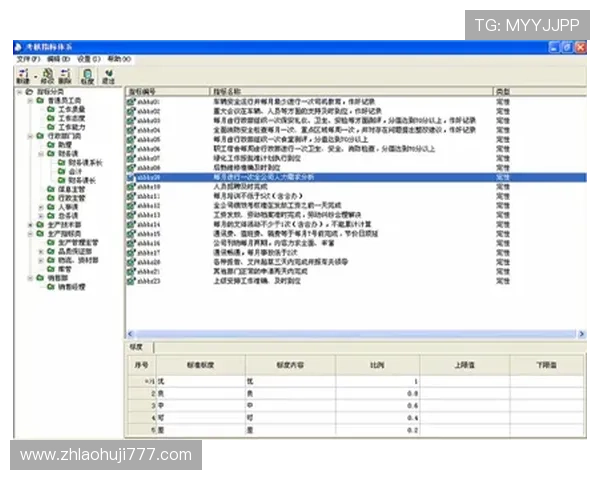Sort by the 类型 column header
The width and height of the screenshot is (600, 480).
click(540, 91)
